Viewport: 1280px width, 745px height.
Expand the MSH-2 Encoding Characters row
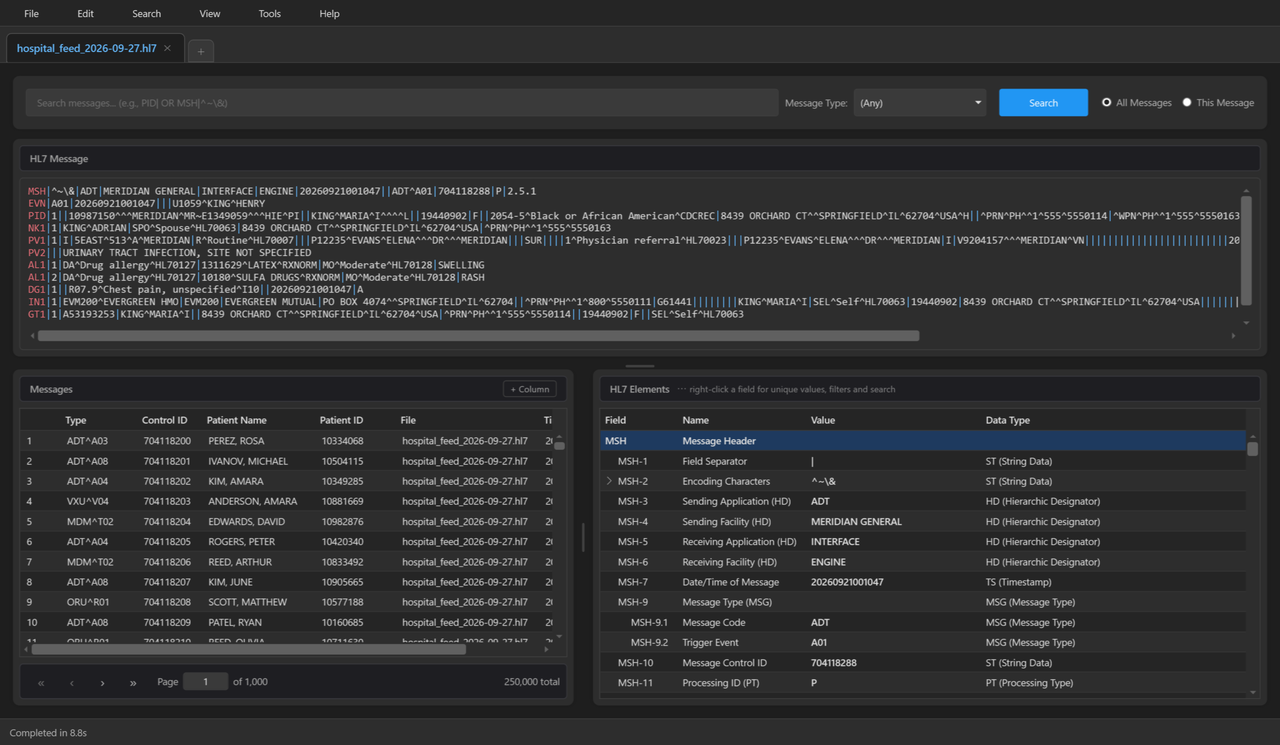click(609, 481)
